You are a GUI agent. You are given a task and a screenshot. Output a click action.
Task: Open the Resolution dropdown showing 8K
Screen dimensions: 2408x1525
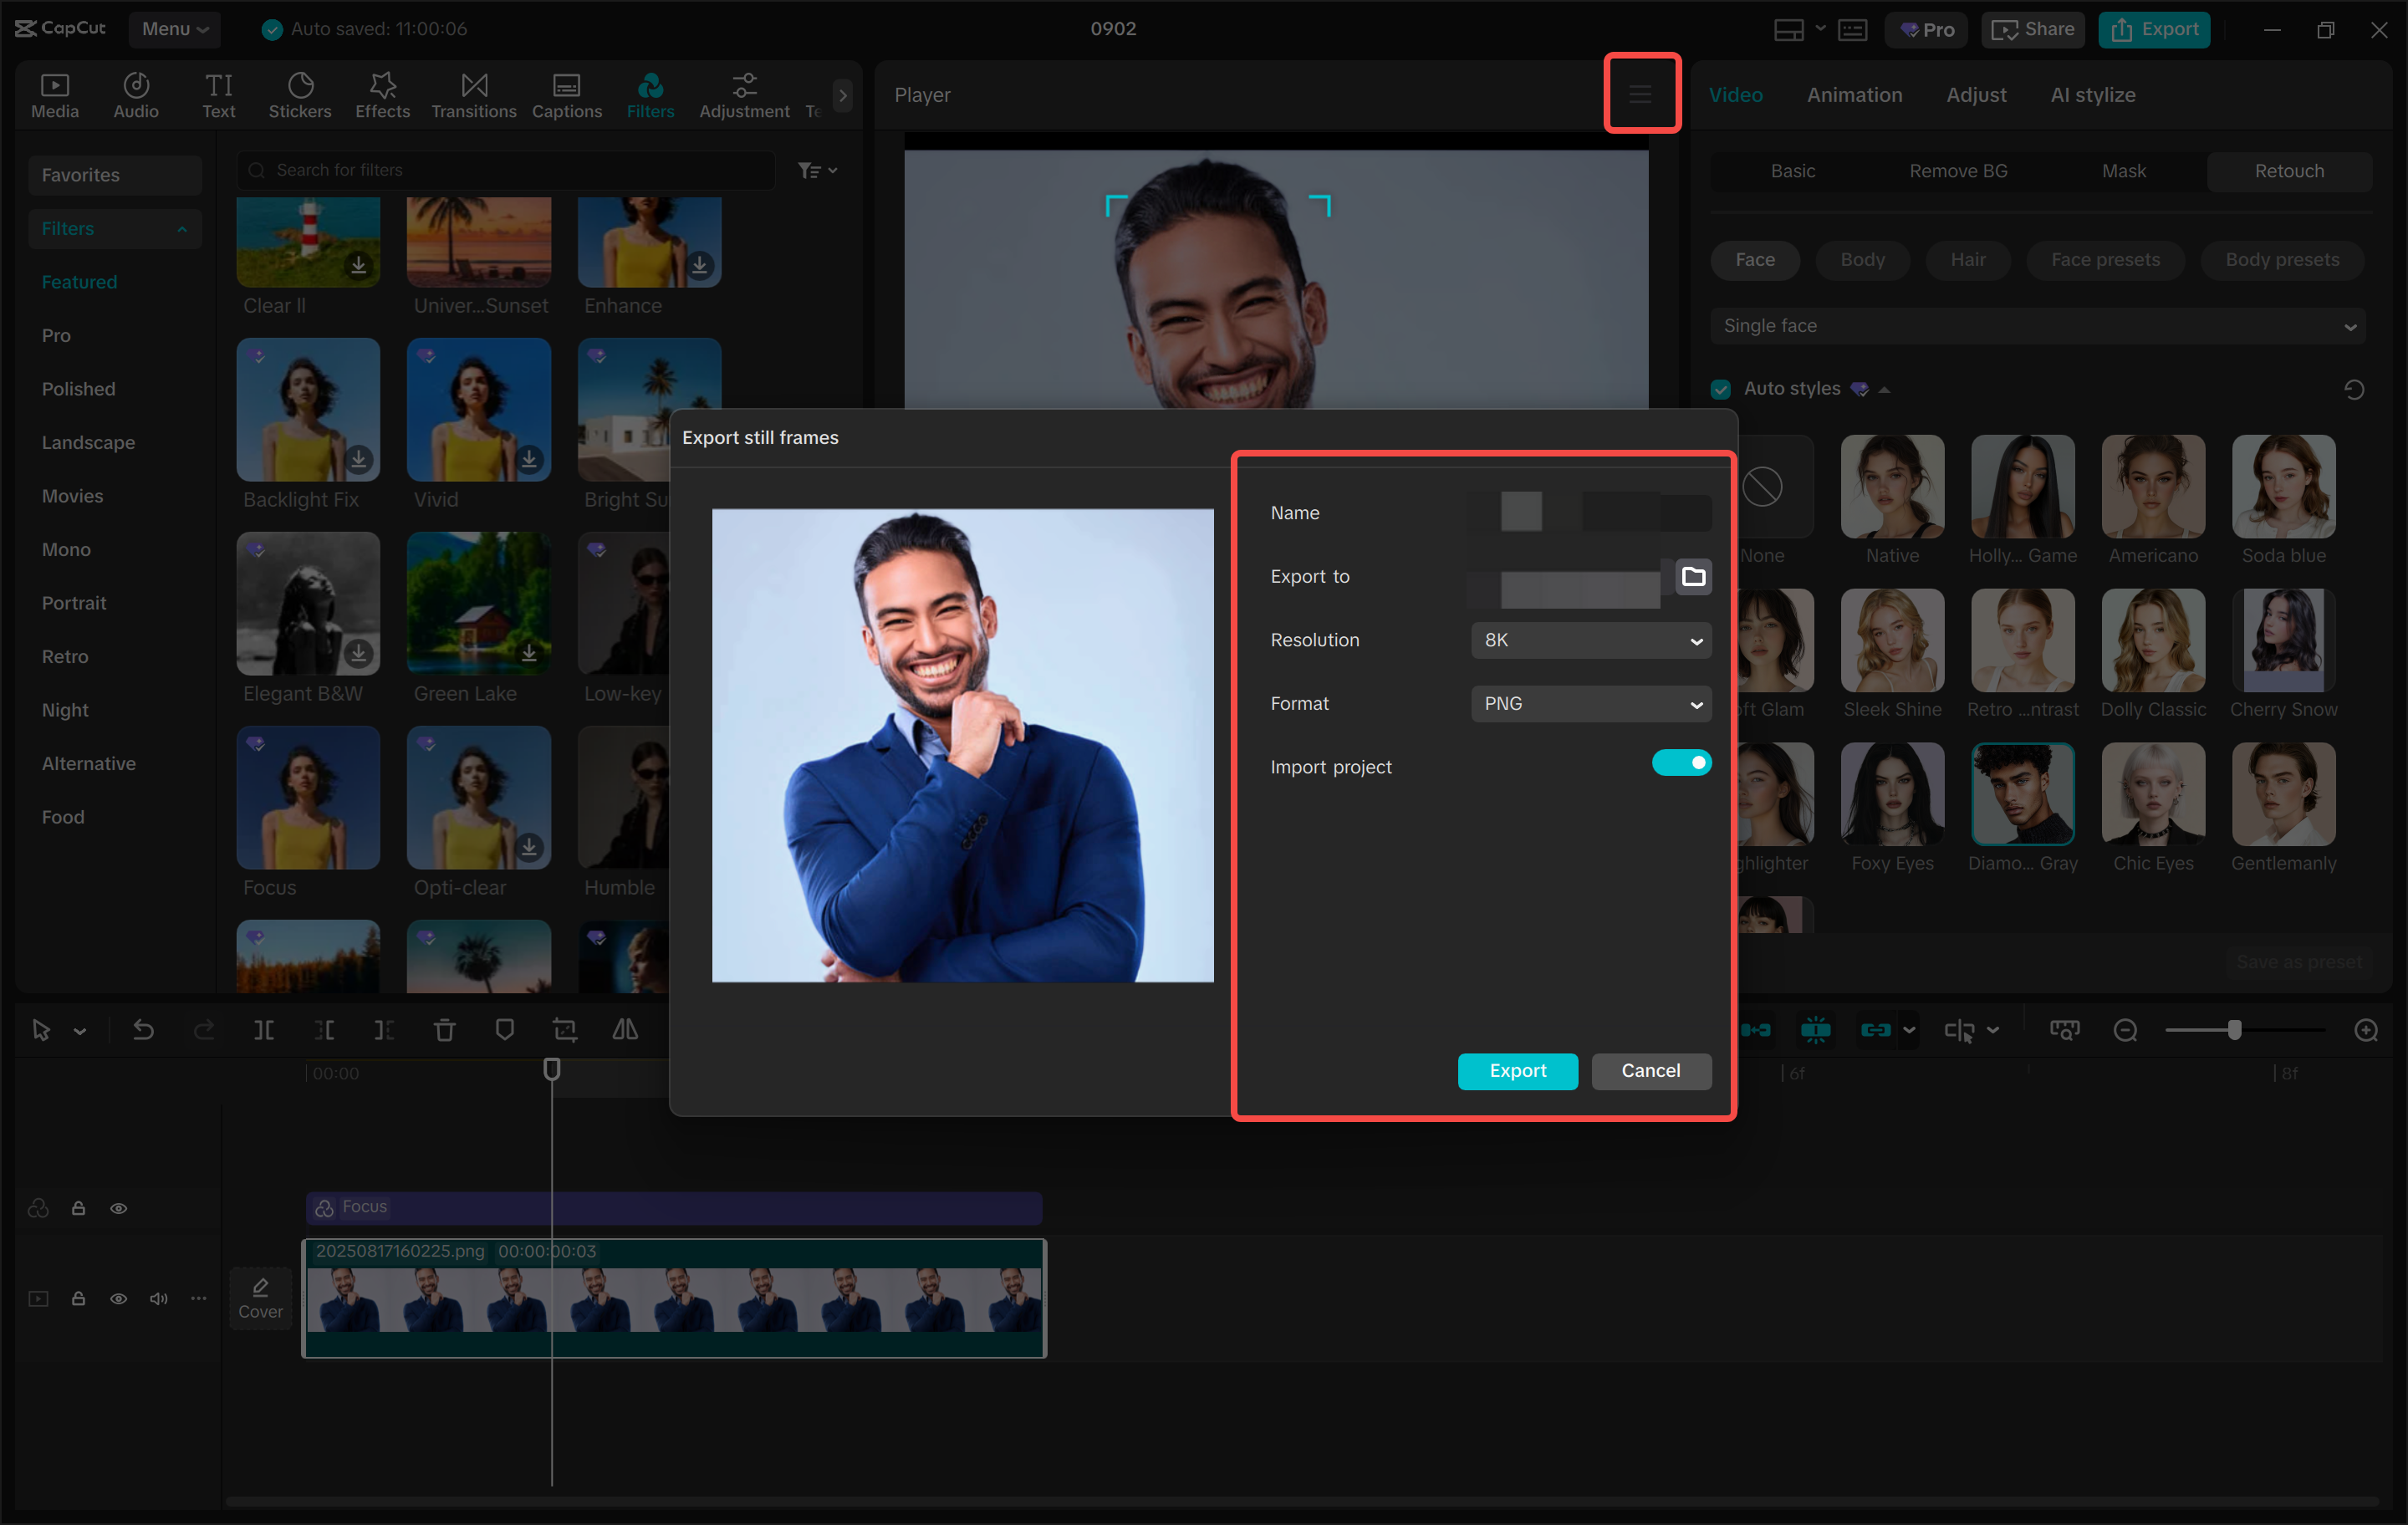(x=1590, y=640)
